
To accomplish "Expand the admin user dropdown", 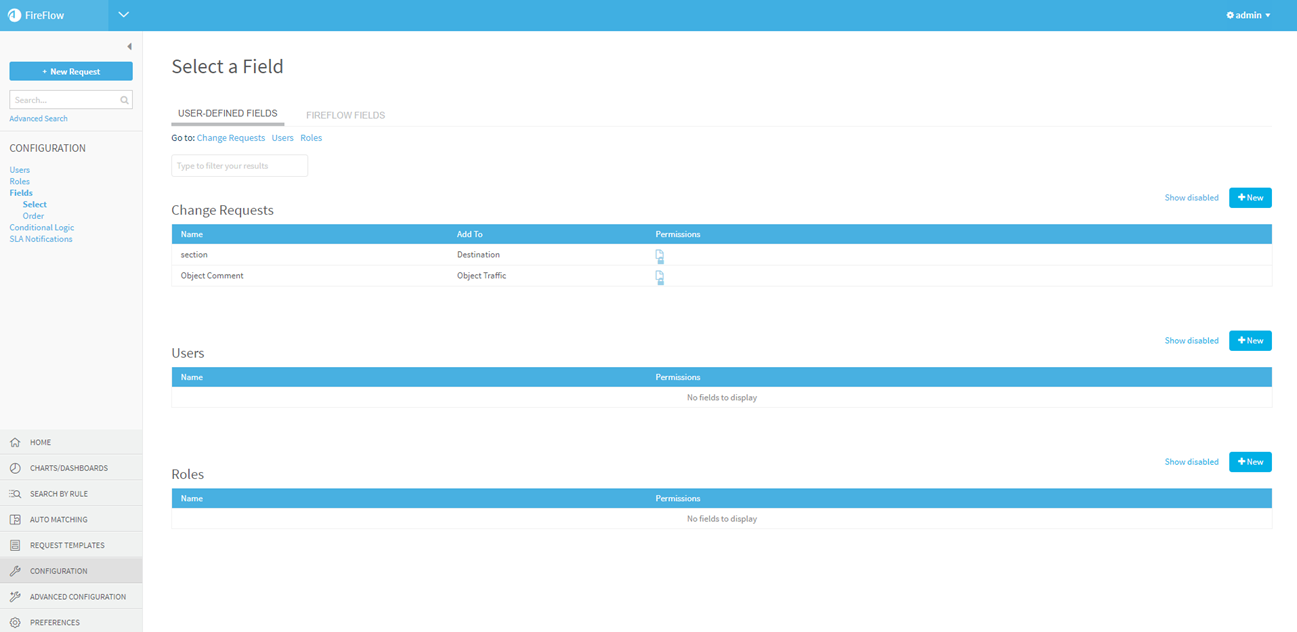I will coord(1248,15).
